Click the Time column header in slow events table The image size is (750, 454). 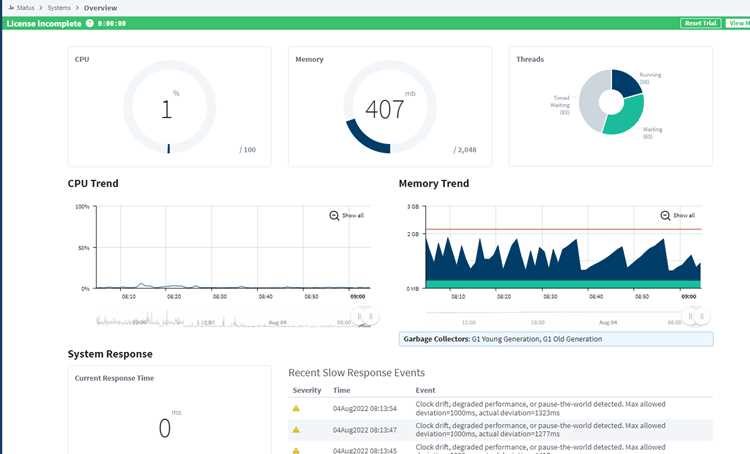click(342, 390)
